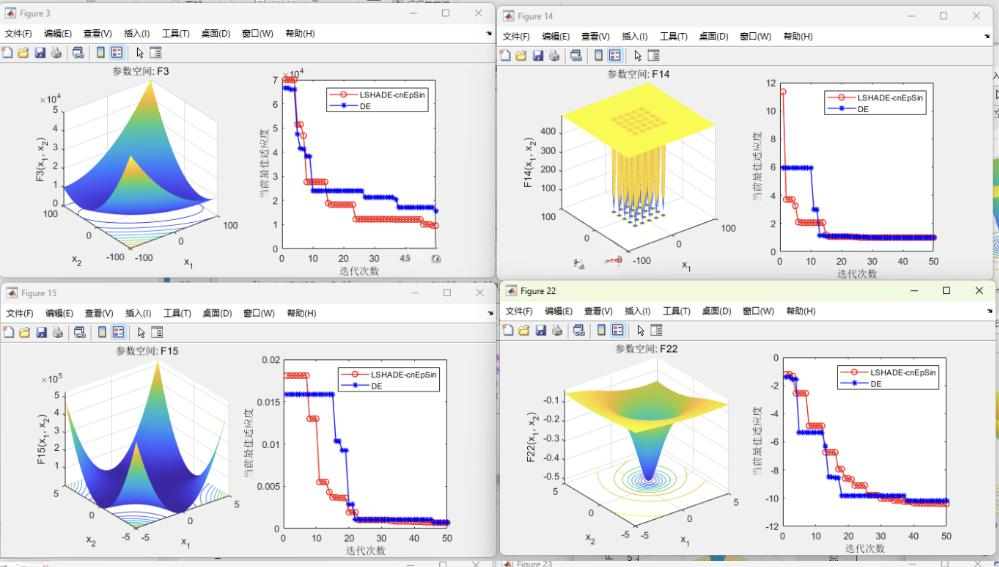The width and height of the screenshot is (999, 567).
Task: Toggle Insert Legend in Figure 15 toolbar
Action: (118, 332)
